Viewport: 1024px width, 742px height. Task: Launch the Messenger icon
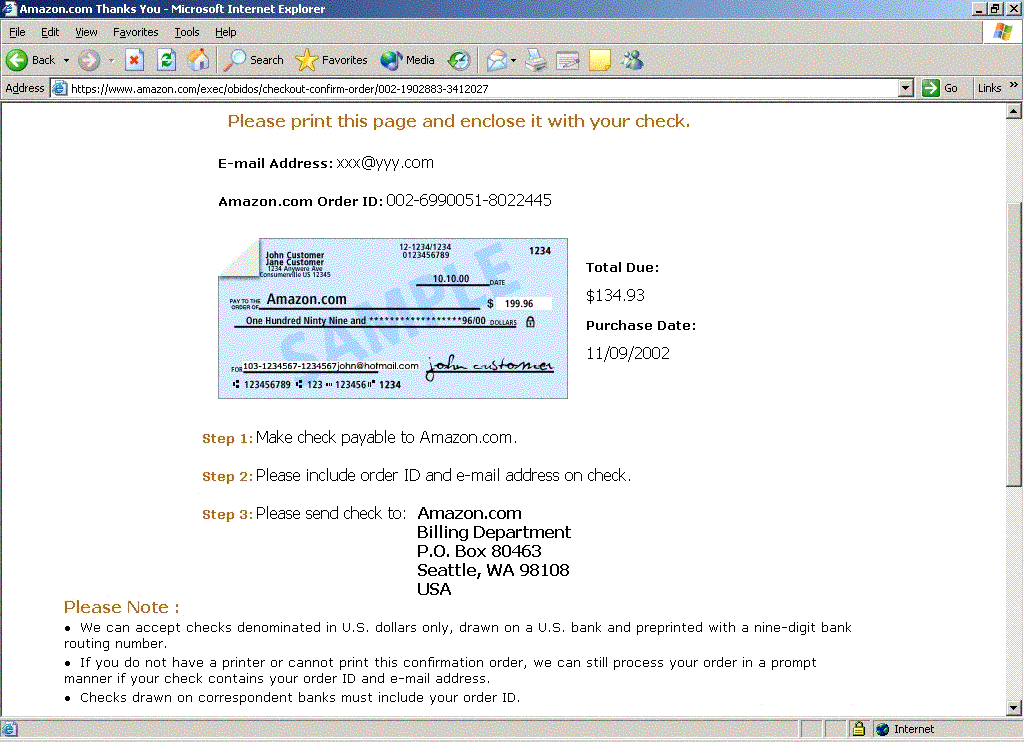632,60
